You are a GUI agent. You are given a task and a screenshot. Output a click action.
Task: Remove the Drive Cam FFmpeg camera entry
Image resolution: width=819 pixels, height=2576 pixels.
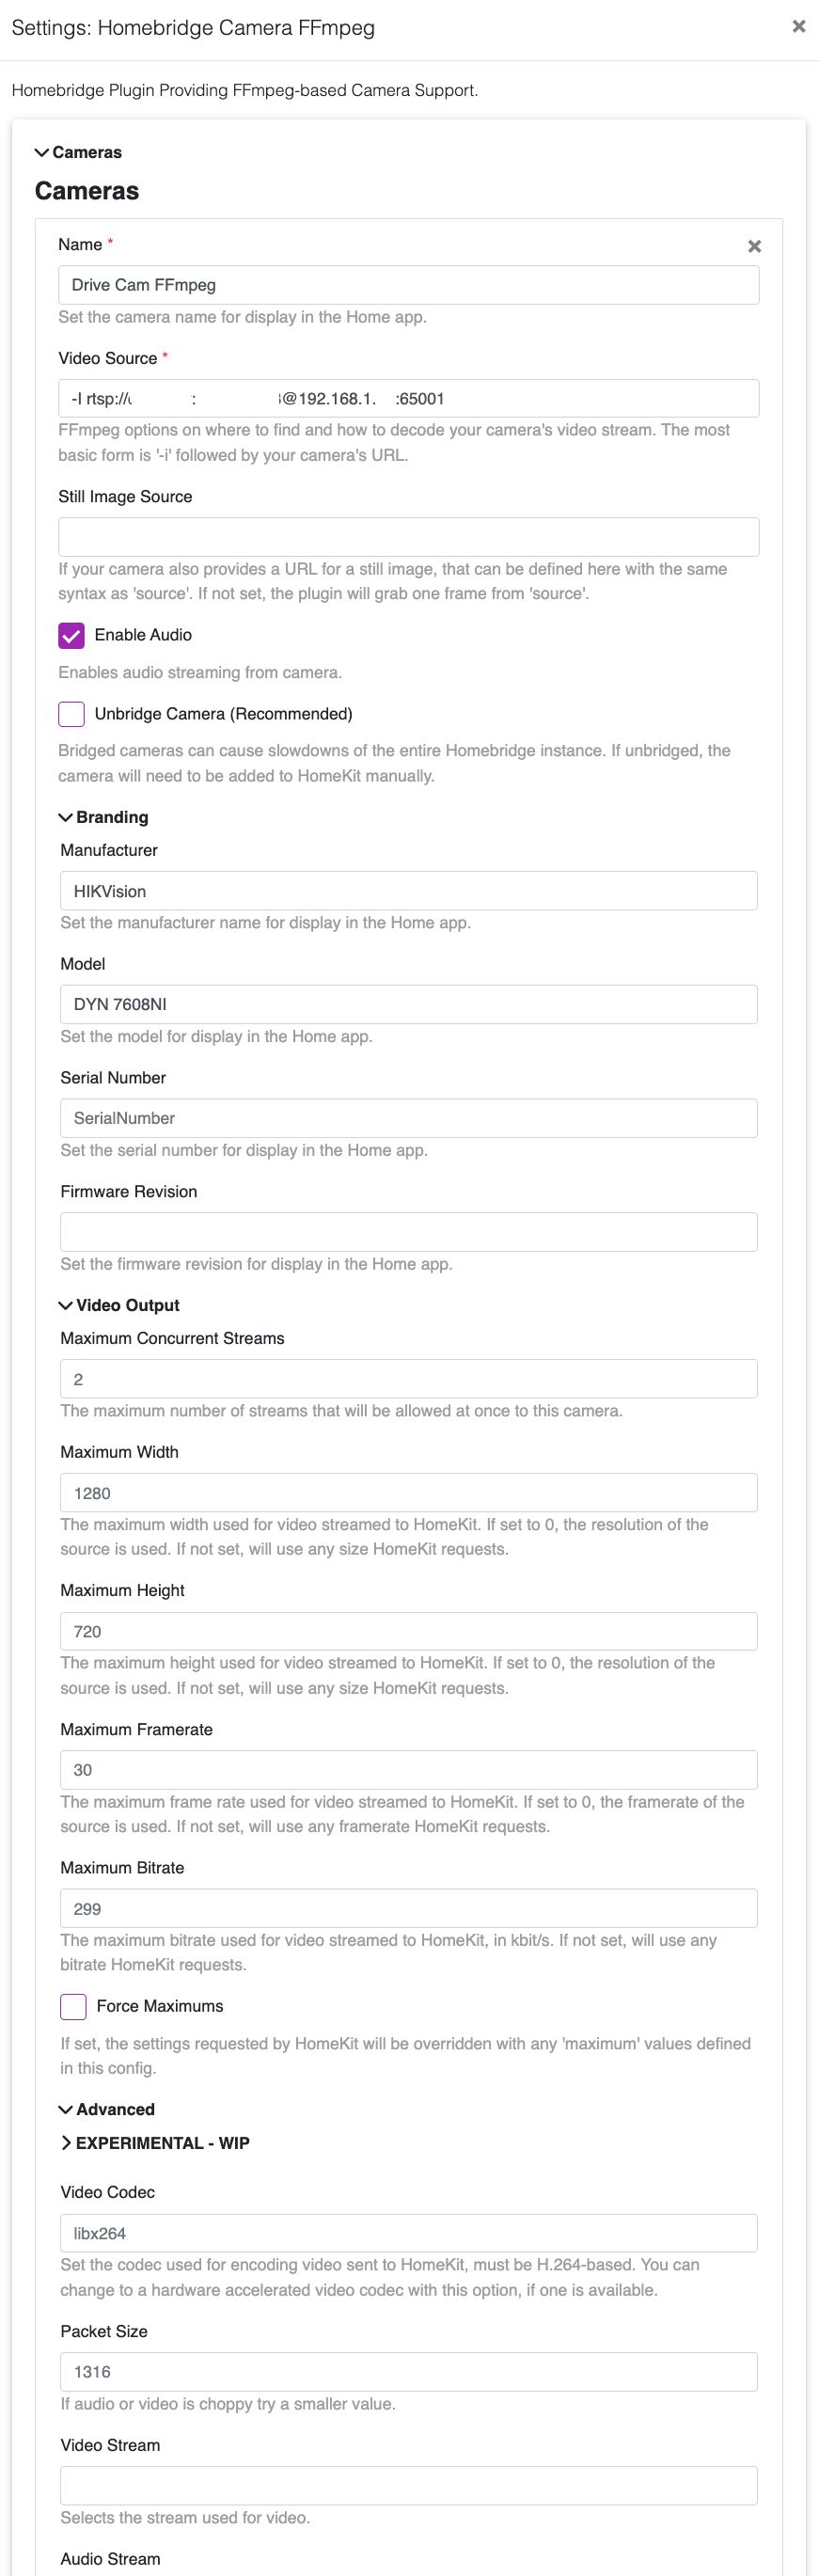[755, 246]
